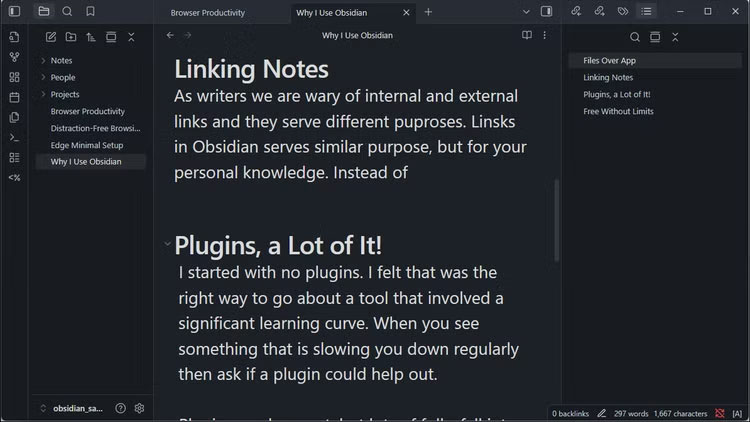The width and height of the screenshot is (750, 422).
Task: Open the tags pane icon
Action: pos(623,11)
